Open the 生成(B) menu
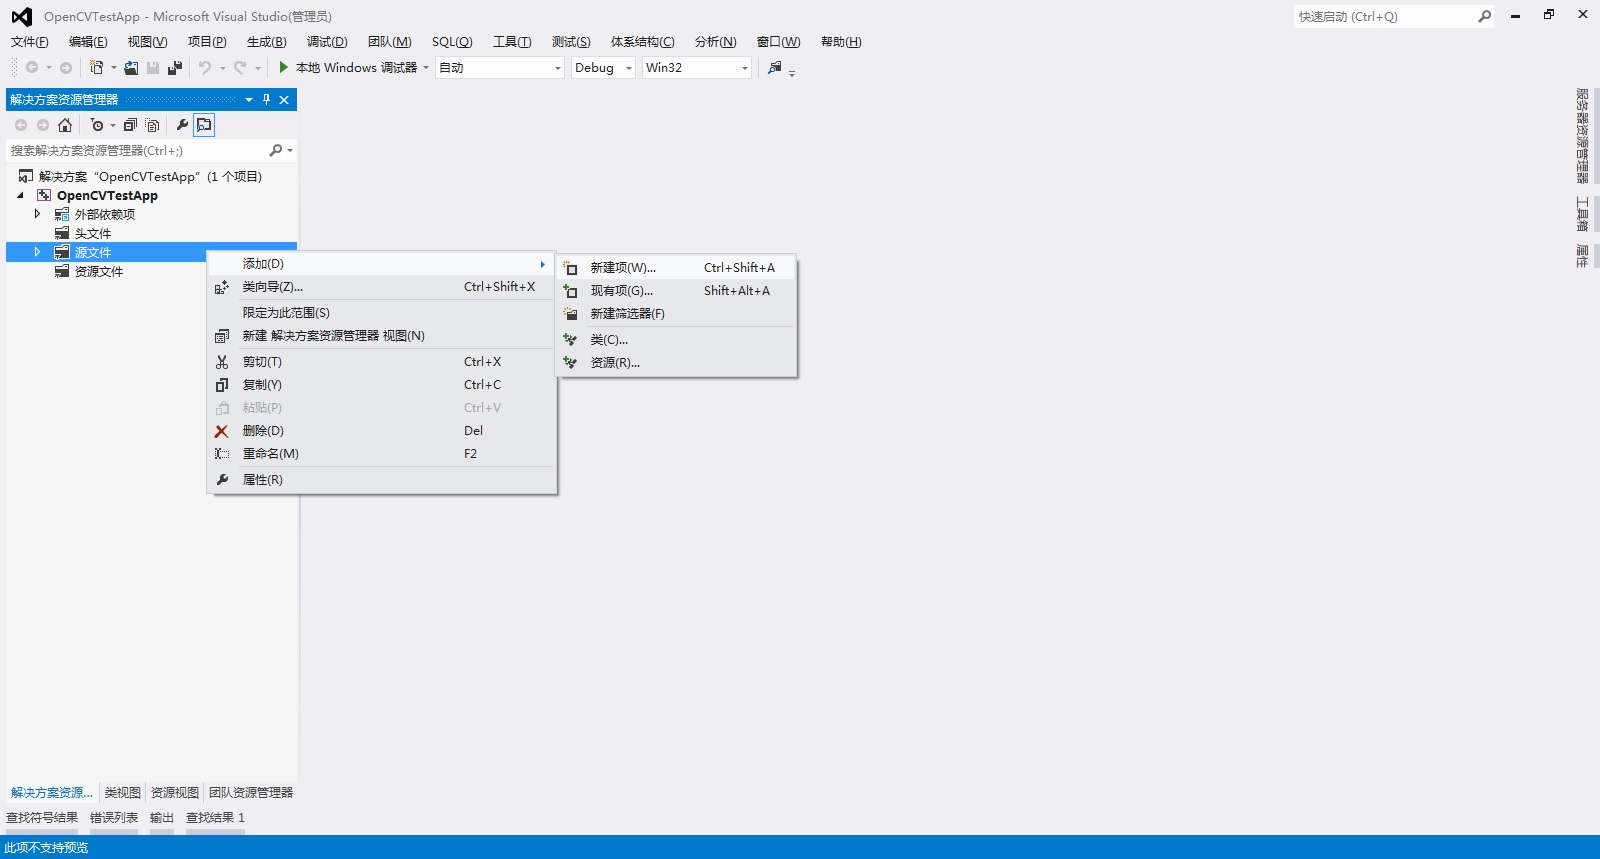Image resolution: width=1600 pixels, height=859 pixels. [x=266, y=42]
